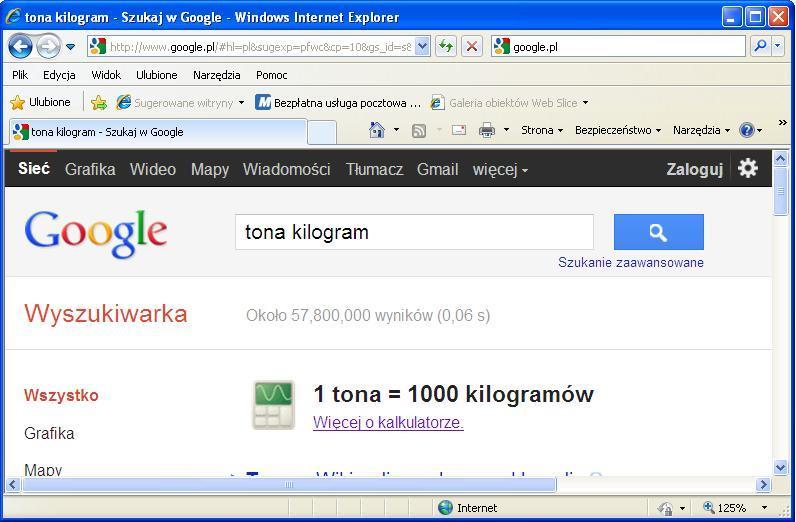The height and width of the screenshot is (522, 796).
Task: Open the Edycja menu
Action: point(59,75)
